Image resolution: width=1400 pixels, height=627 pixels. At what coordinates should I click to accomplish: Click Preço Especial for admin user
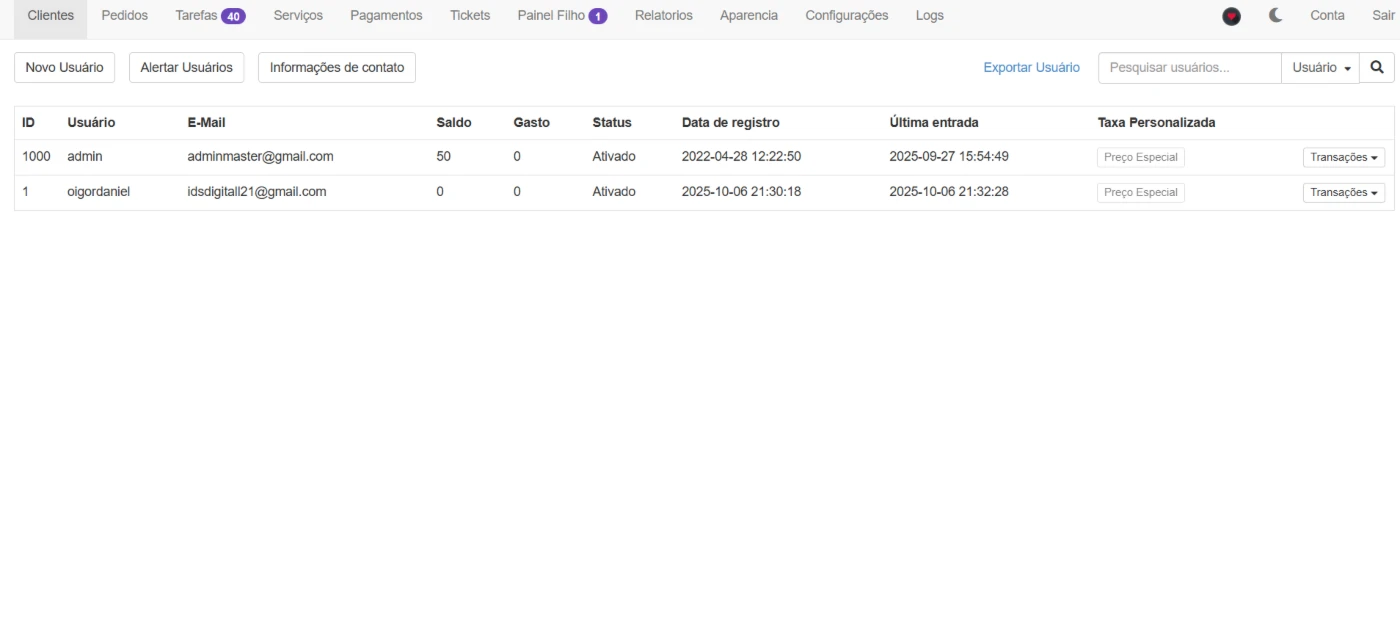point(1140,157)
